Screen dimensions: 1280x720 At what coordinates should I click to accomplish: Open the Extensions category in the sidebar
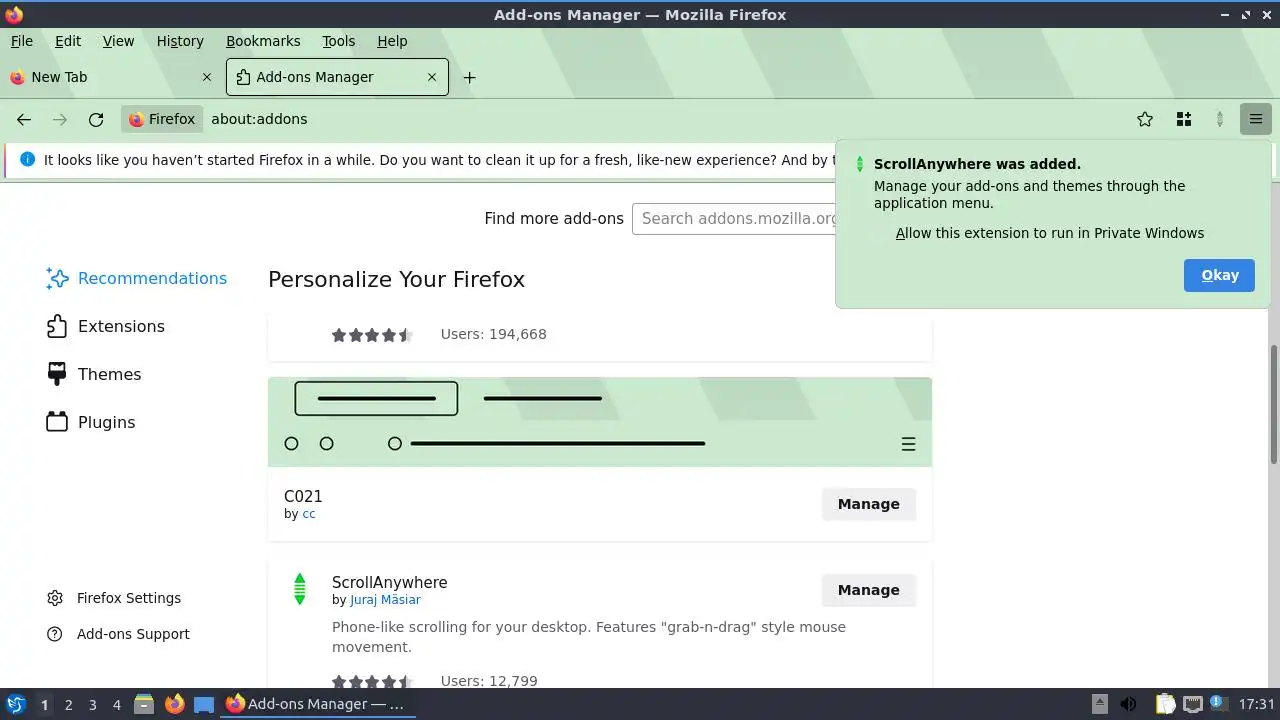point(105,327)
